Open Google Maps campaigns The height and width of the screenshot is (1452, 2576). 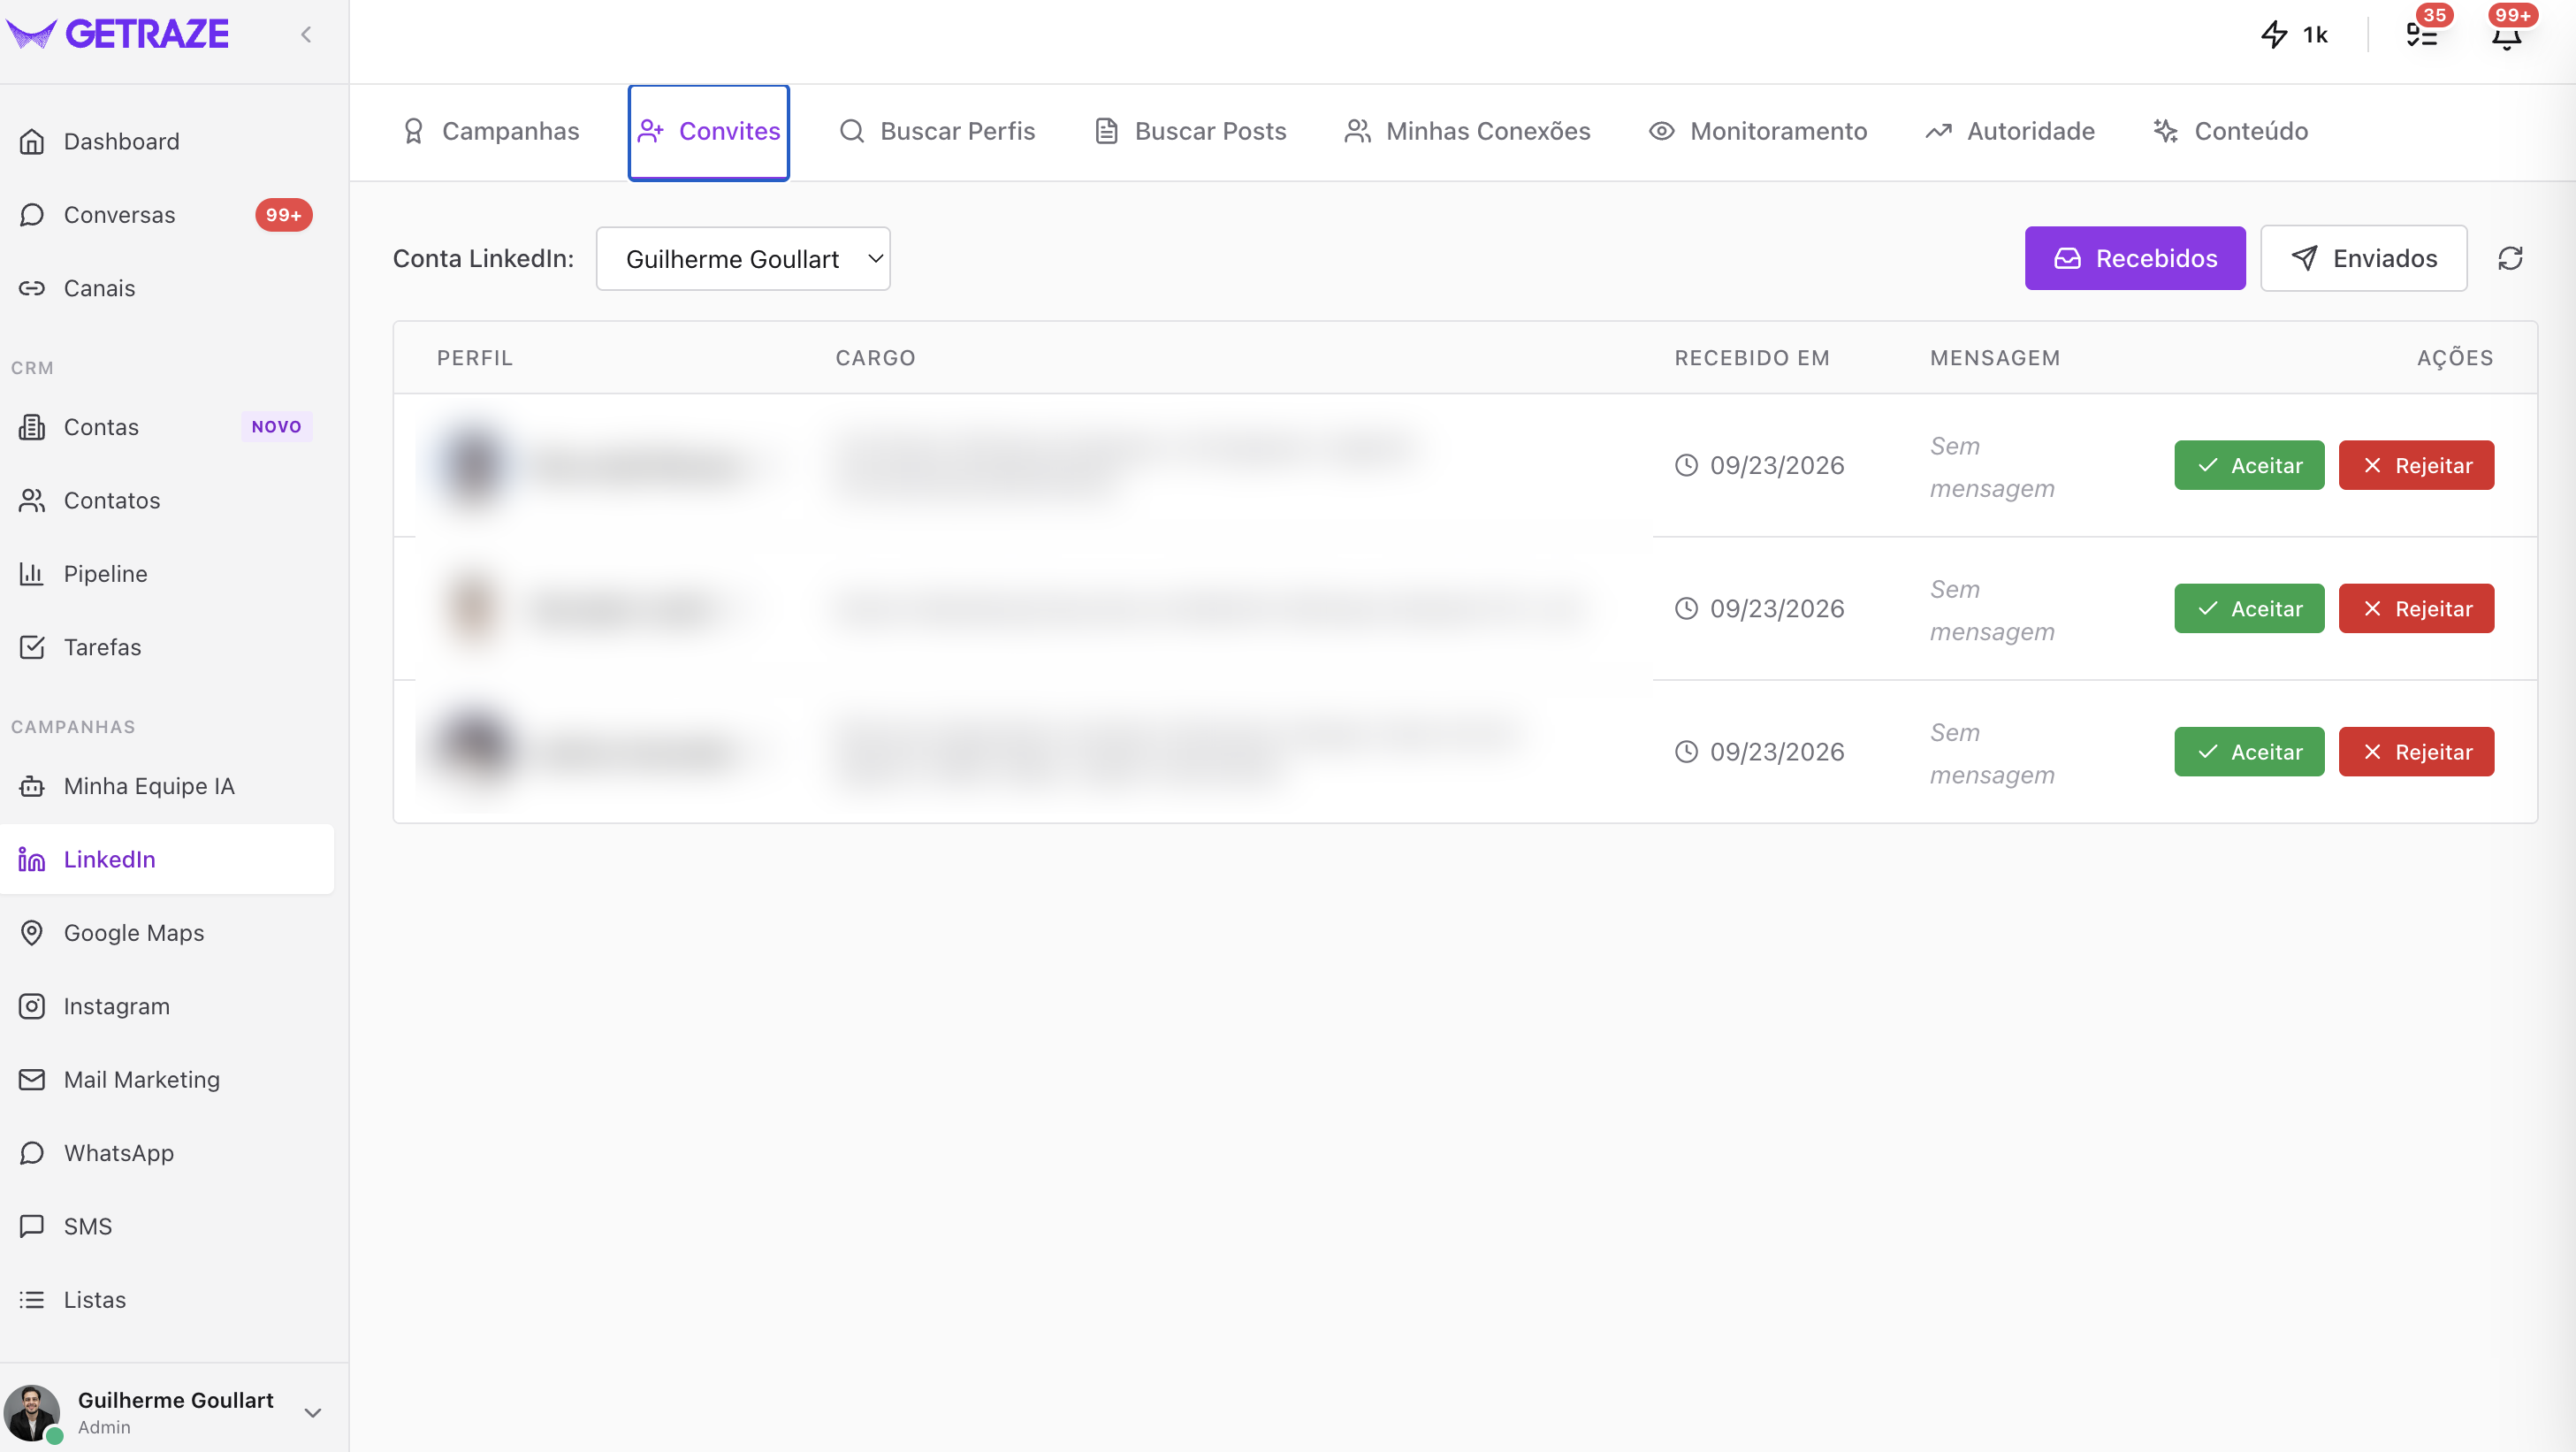click(x=168, y=933)
